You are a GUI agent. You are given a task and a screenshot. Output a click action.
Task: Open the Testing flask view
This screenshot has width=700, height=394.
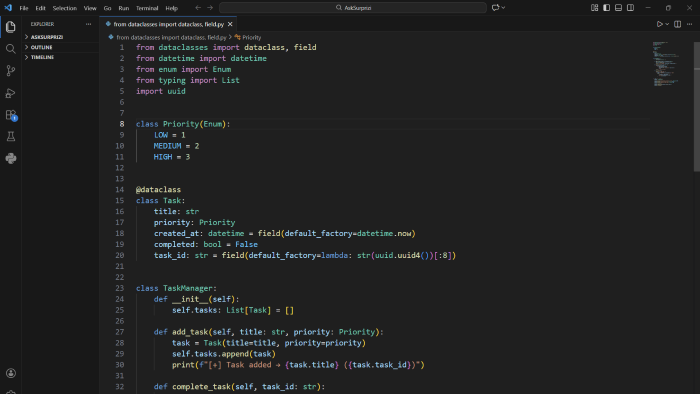11,137
